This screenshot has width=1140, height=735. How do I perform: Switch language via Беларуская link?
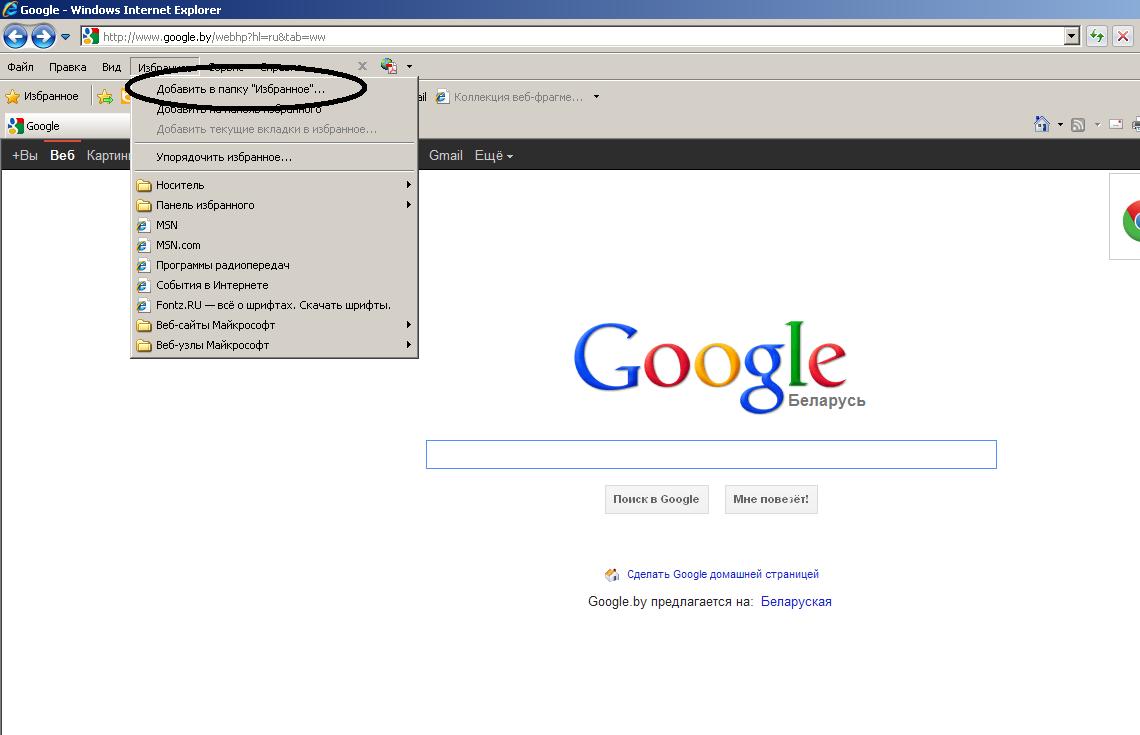tap(796, 601)
